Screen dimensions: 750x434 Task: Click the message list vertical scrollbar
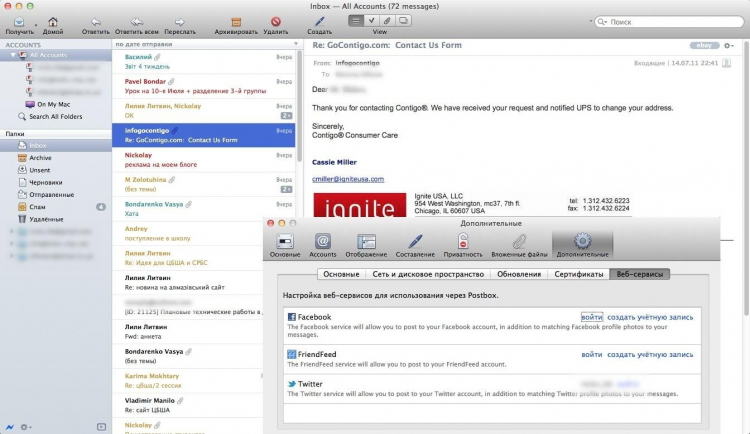tap(299, 106)
